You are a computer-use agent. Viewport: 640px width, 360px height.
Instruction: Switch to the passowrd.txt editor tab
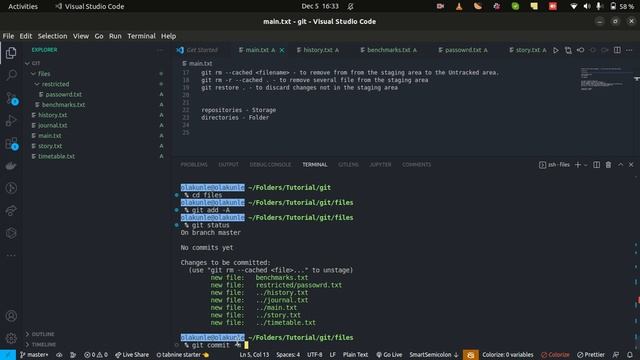464,50
